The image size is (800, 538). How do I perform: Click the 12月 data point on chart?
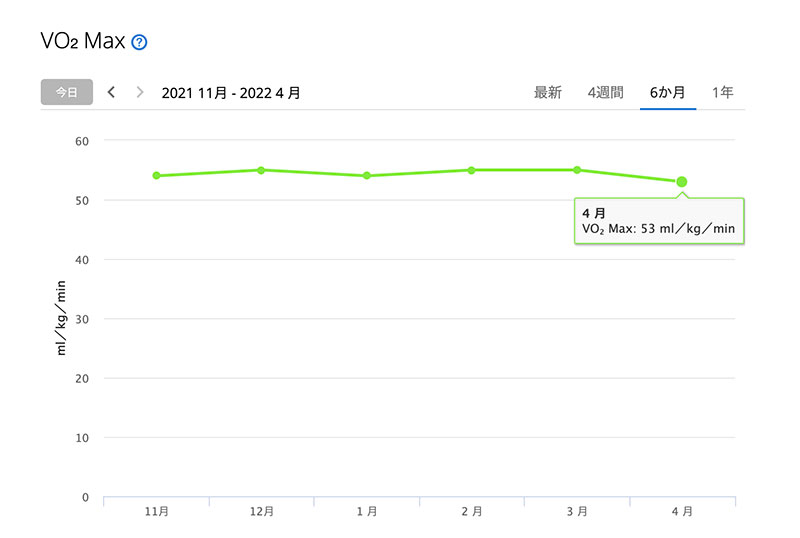pos(261,170)
